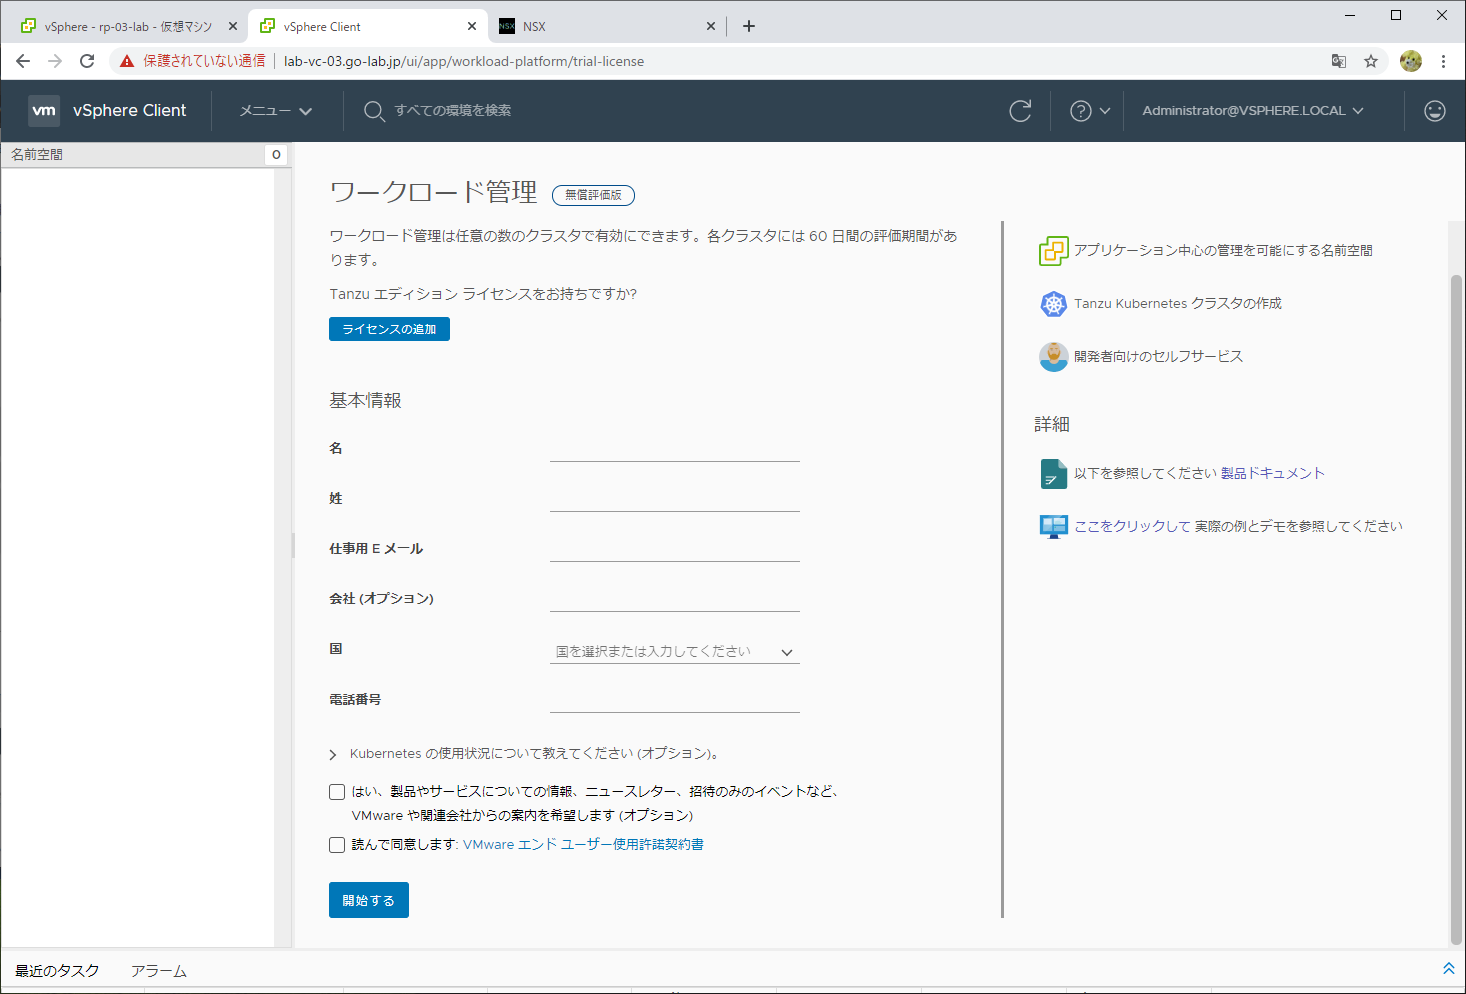The image size is (1466, 994).
Task: Click the 開発者向けのセルフサービス text
Action: (1158, 357)
